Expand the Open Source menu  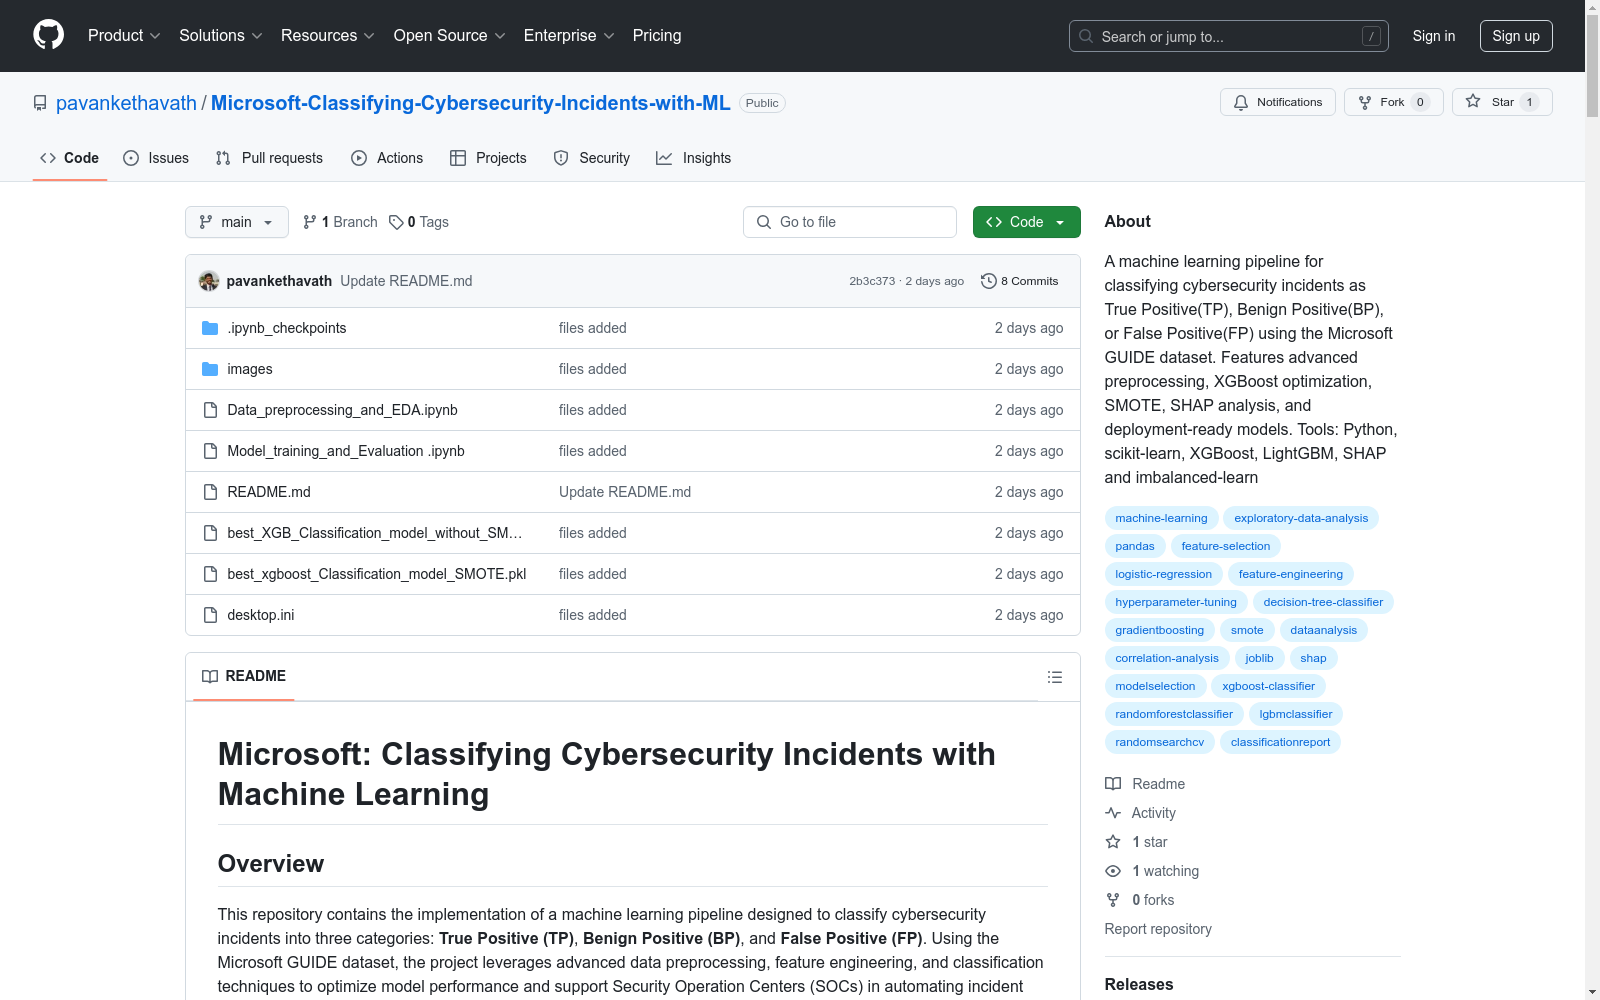click(450, 35)
